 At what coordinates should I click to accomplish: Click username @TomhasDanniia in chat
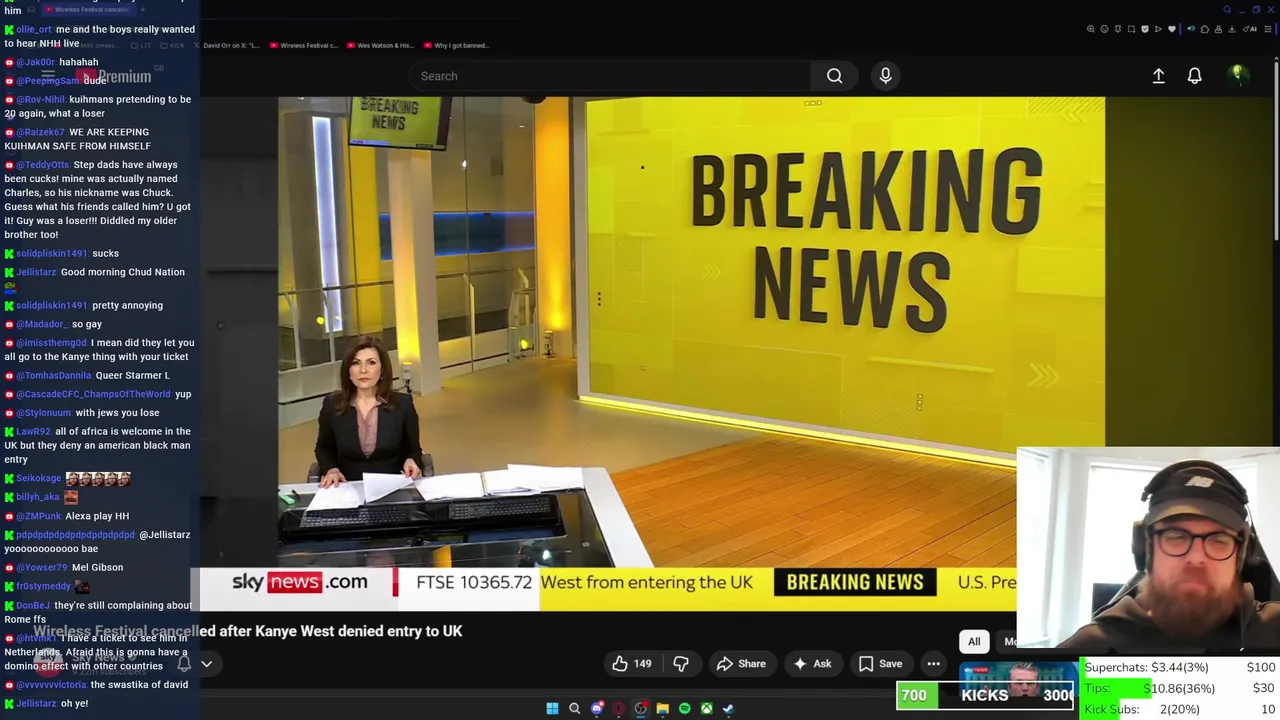54,375
